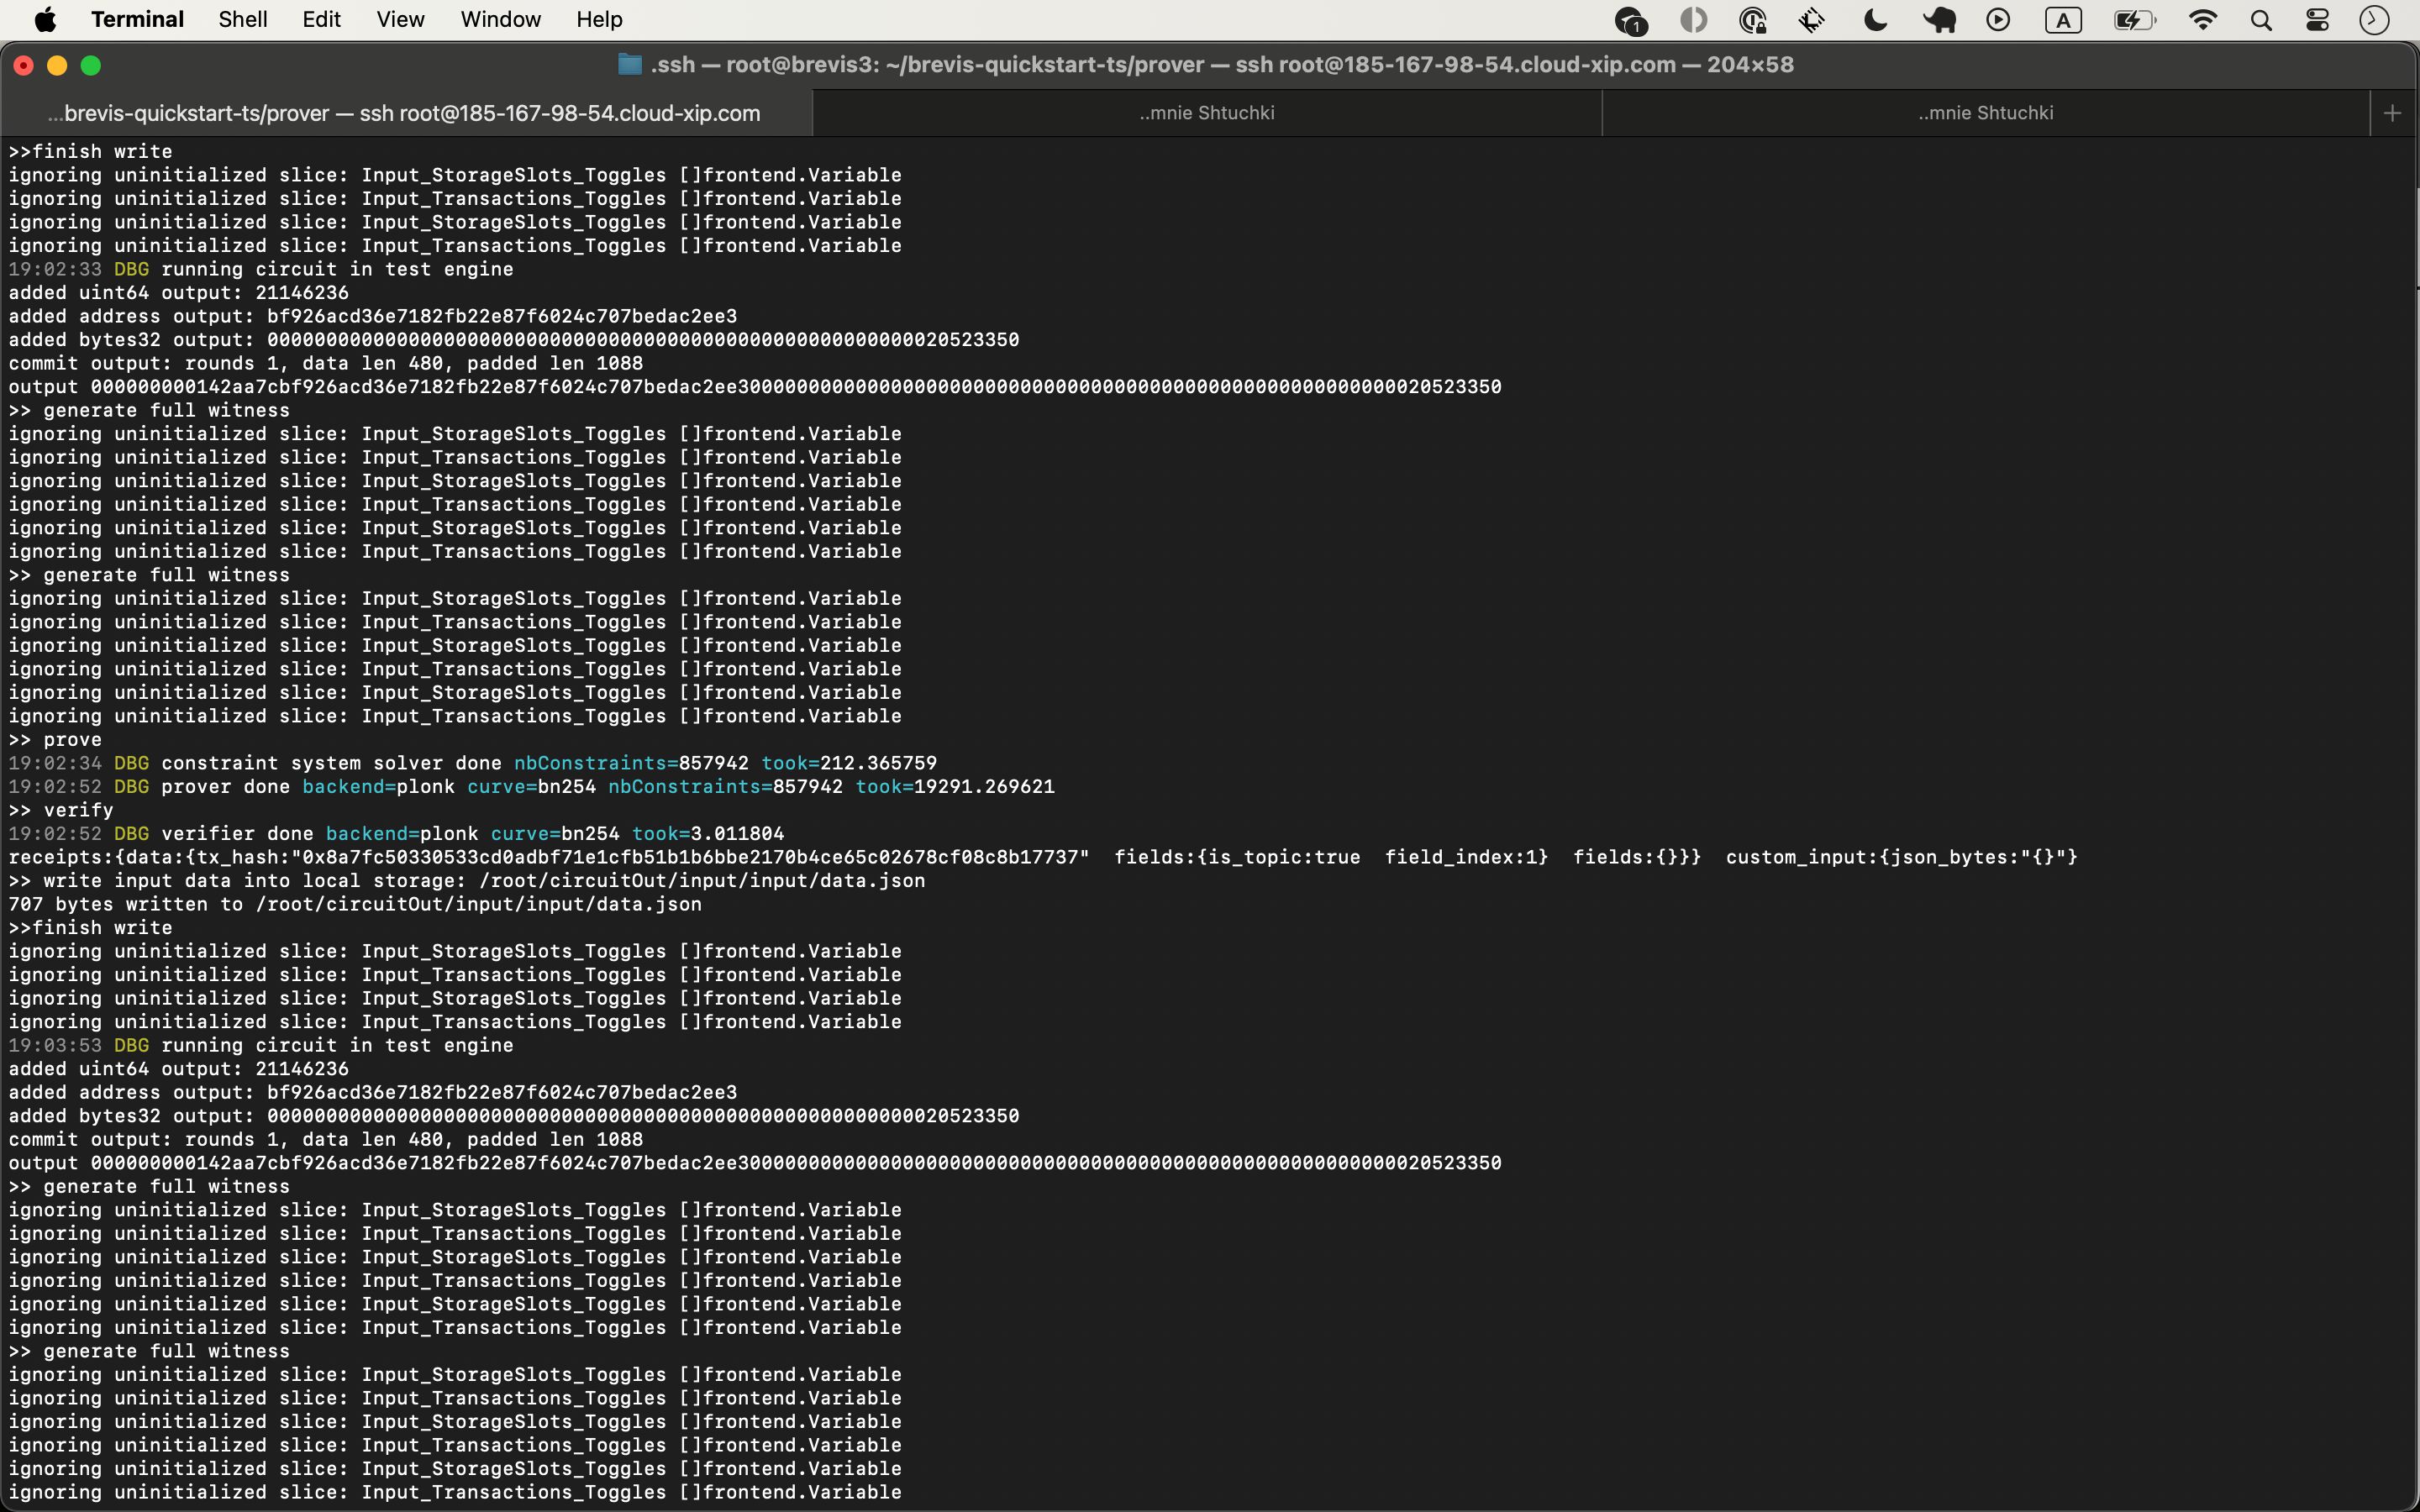Image resolution: width=2420 pixels, height=1512 pixels.
Task: Click the first '>> prove' line
Action: click(x=55, y=740)
